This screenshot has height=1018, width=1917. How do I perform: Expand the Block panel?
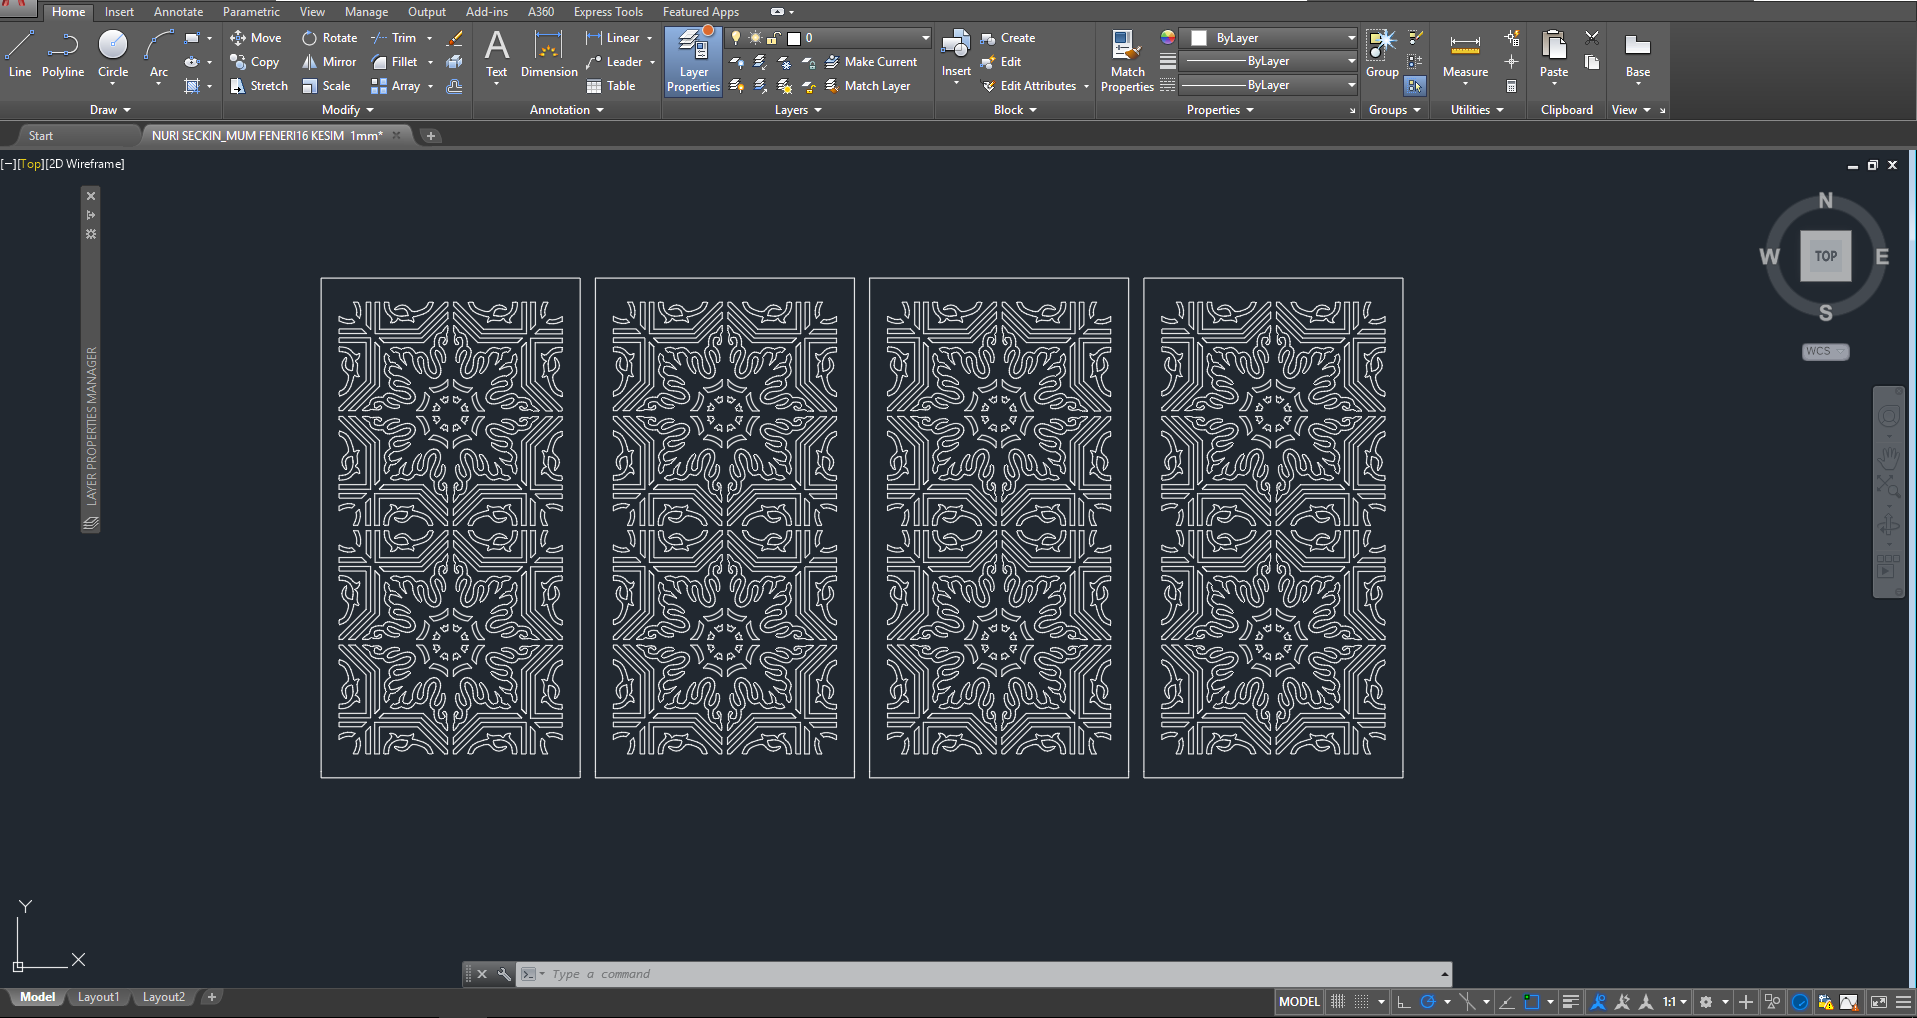click(x=1015, y=110)
